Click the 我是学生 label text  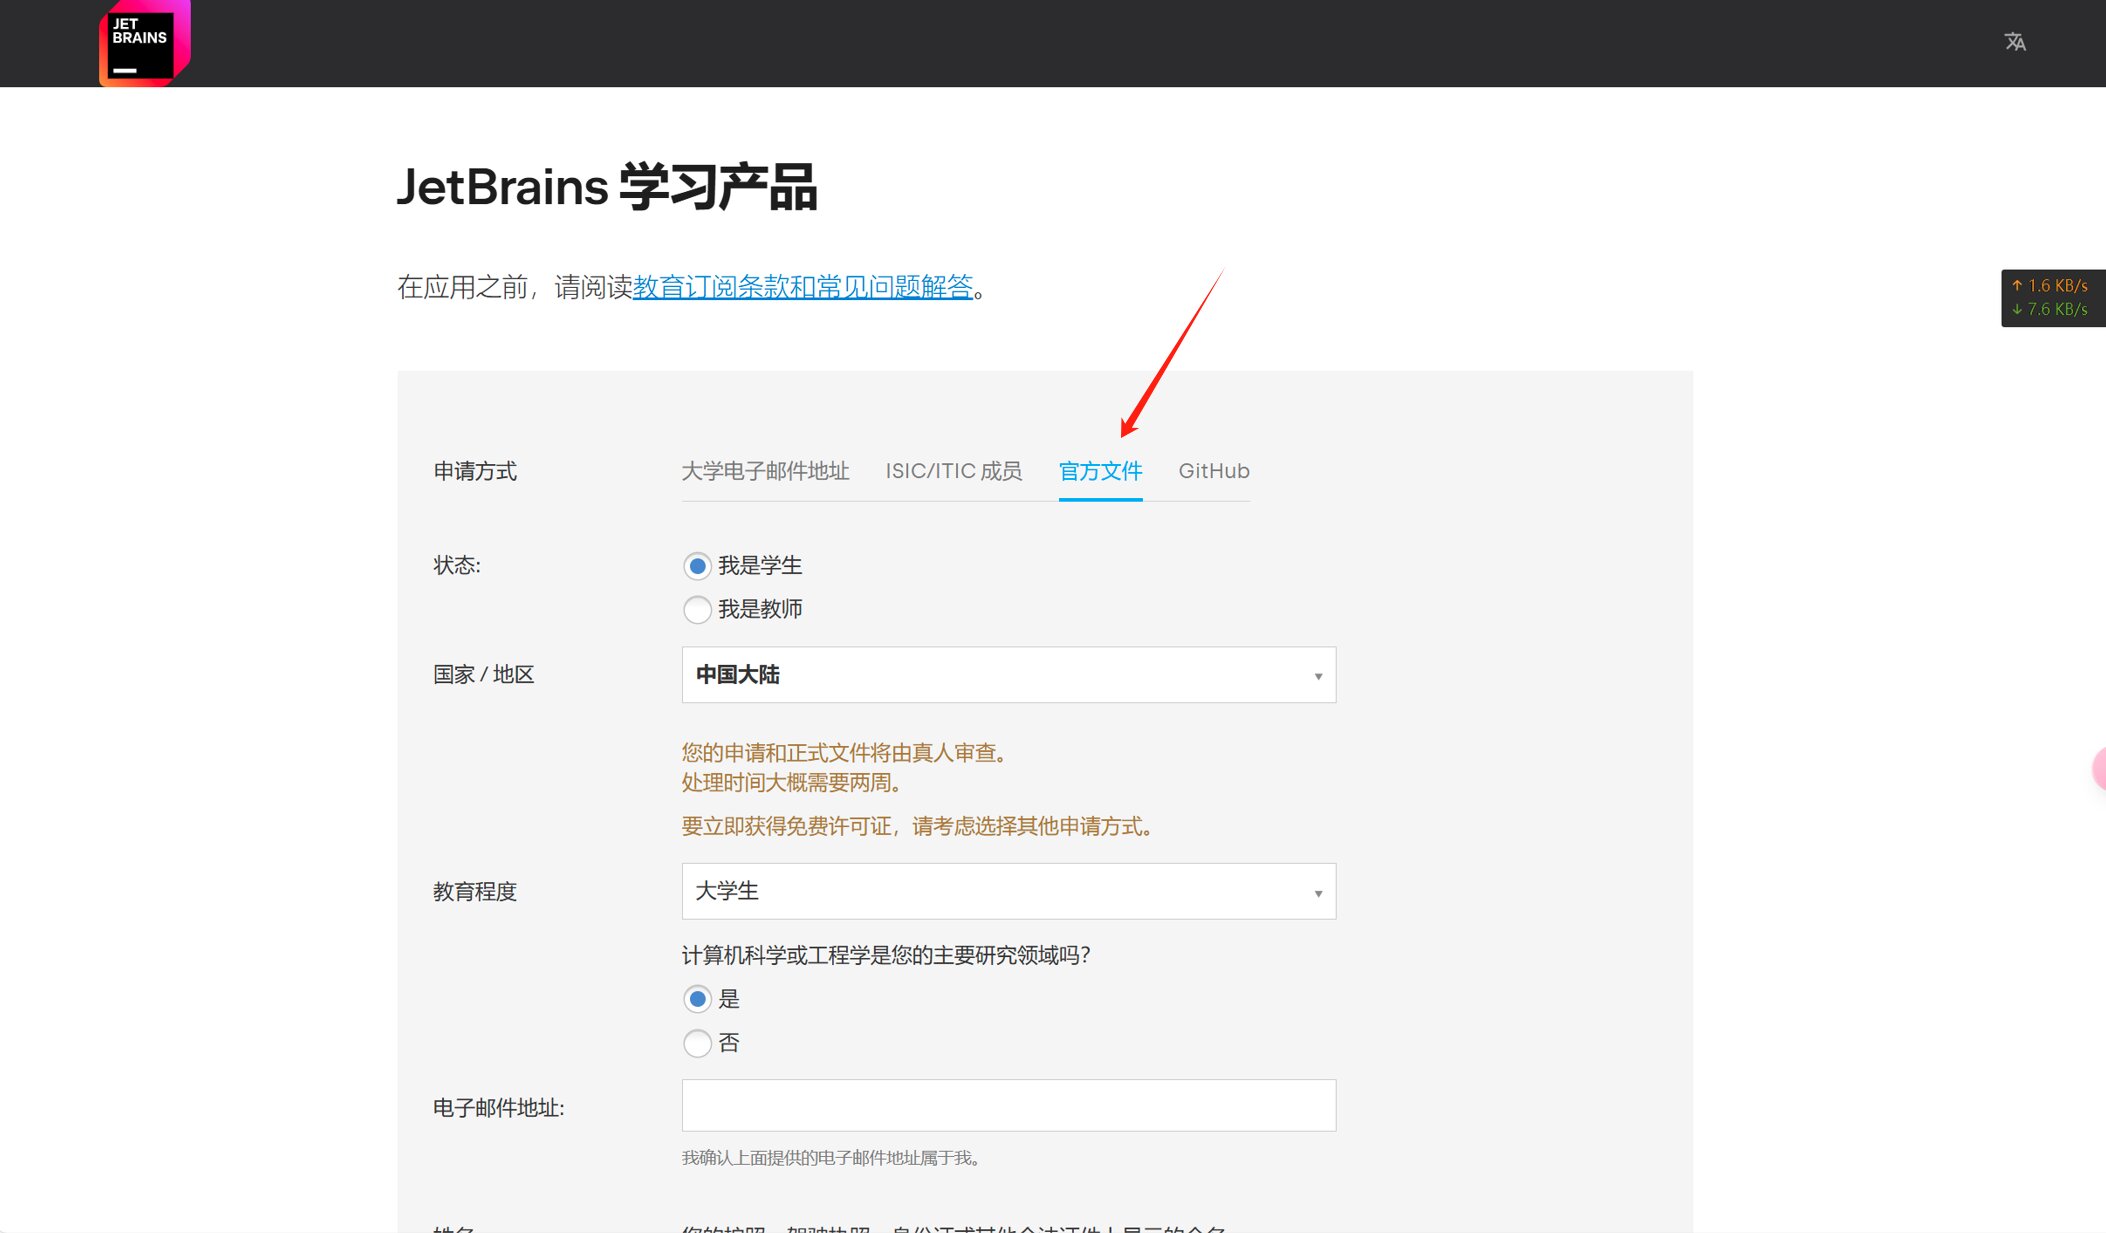coord(760,566)
